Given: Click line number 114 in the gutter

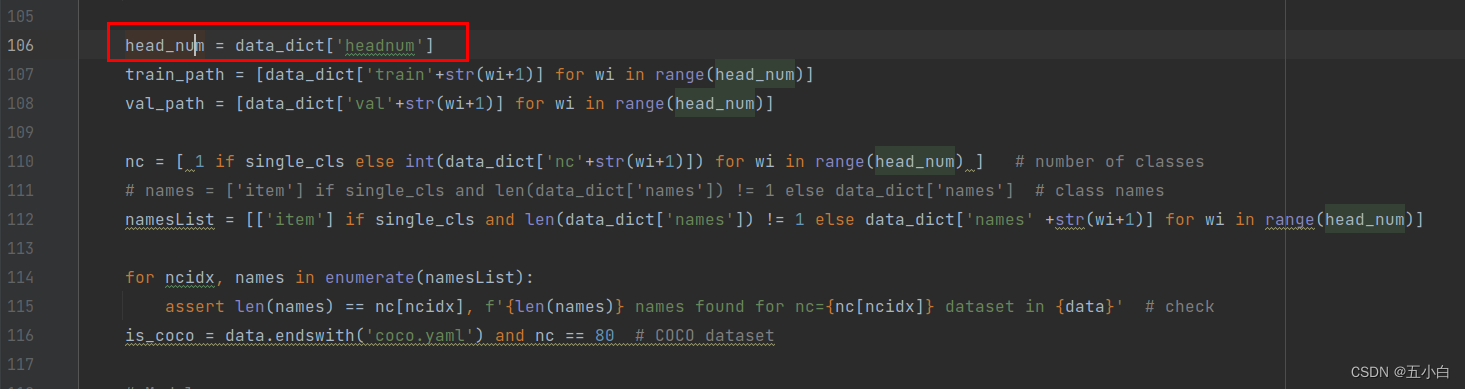Looking at the screenshot, I should pyautogui.click(x=20, y=277).
